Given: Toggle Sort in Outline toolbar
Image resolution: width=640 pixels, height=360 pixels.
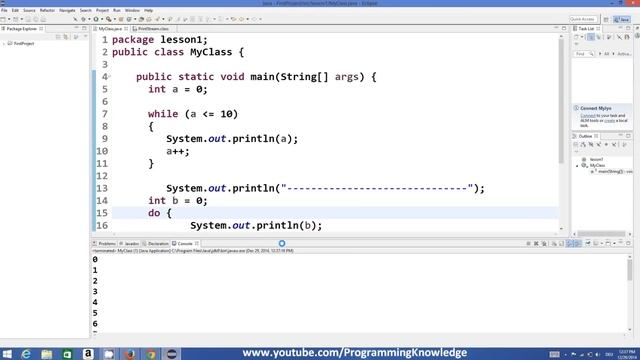Looking at the screenshot, I should pyautogui.click(x=583, y=144).
